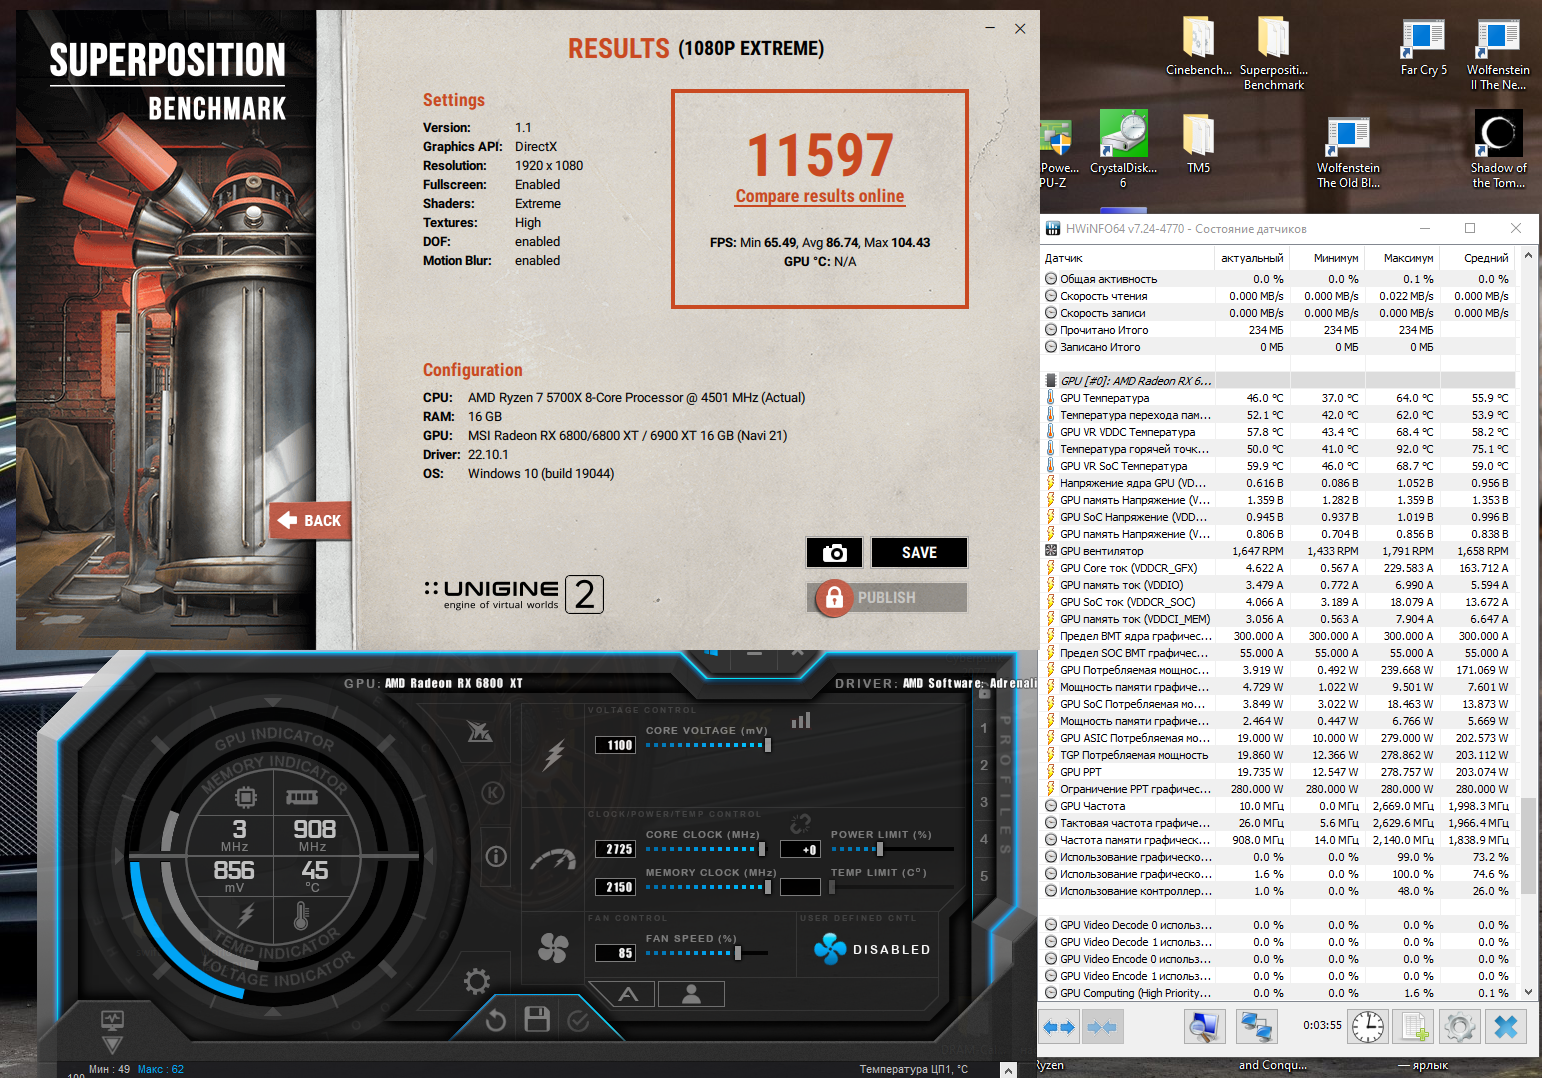Click the Core Voltage value field 1100
This screenshot has width=1542, height=1078.
point(615,745)
